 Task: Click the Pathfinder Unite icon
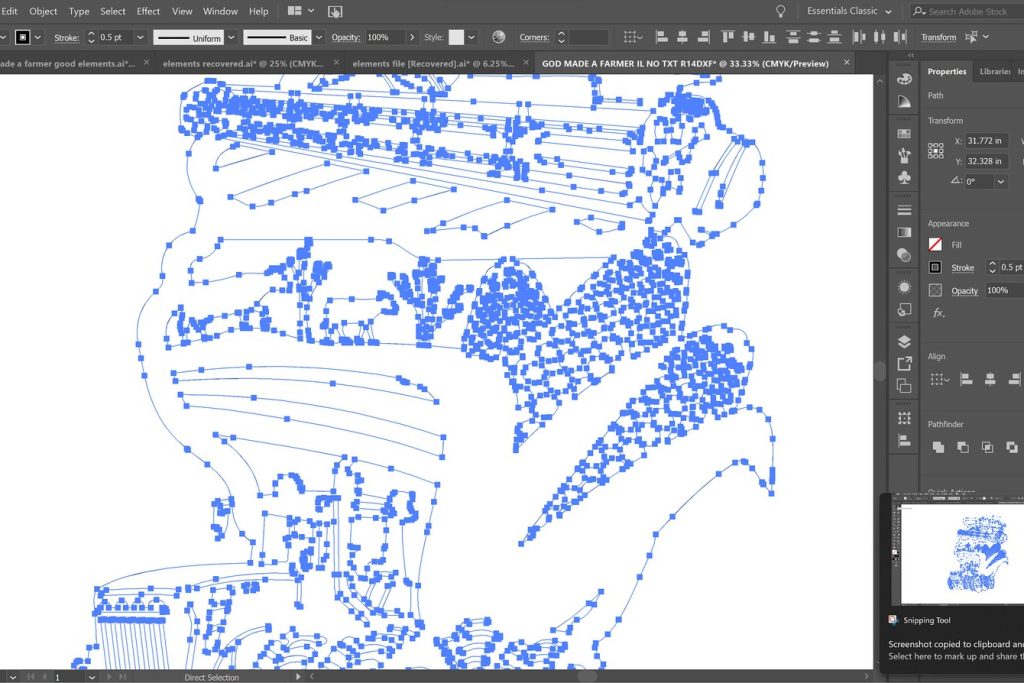tap(938, 447)
